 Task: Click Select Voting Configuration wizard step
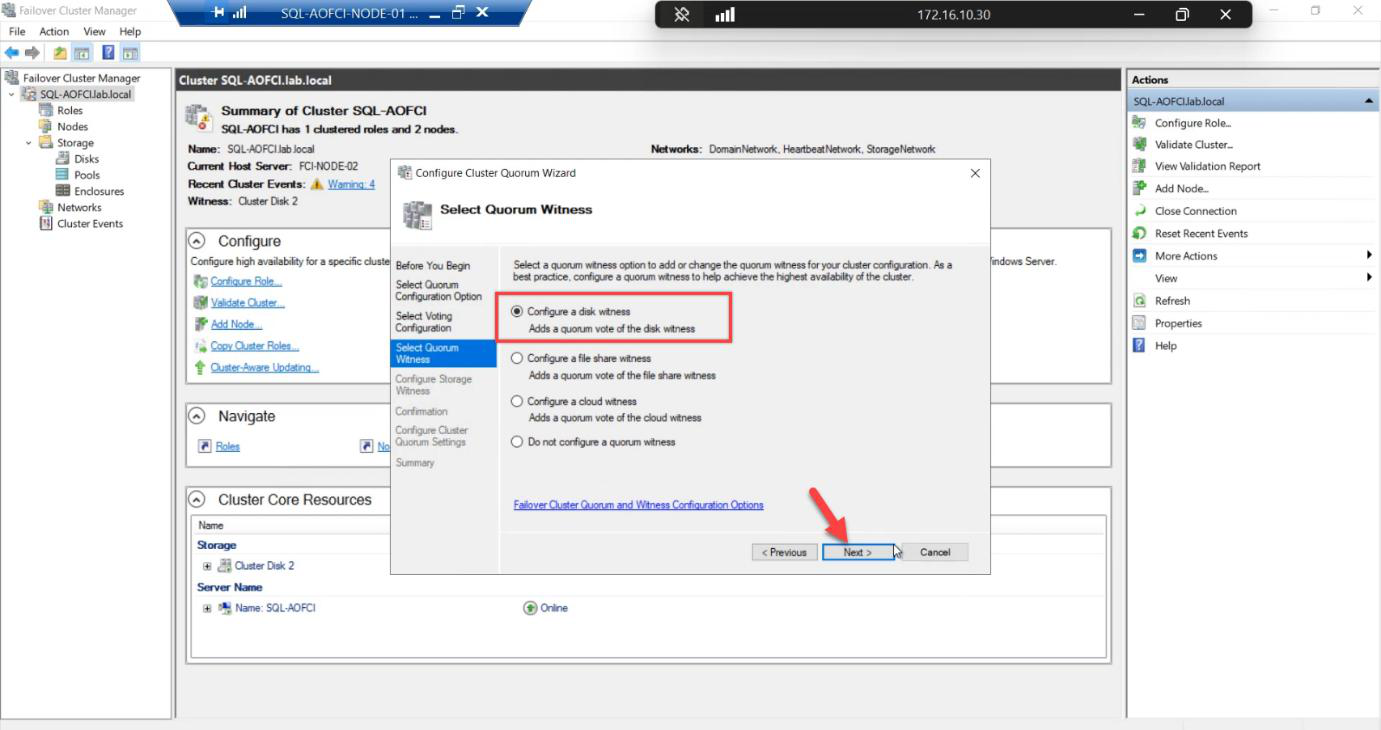(x=424, y=322)
